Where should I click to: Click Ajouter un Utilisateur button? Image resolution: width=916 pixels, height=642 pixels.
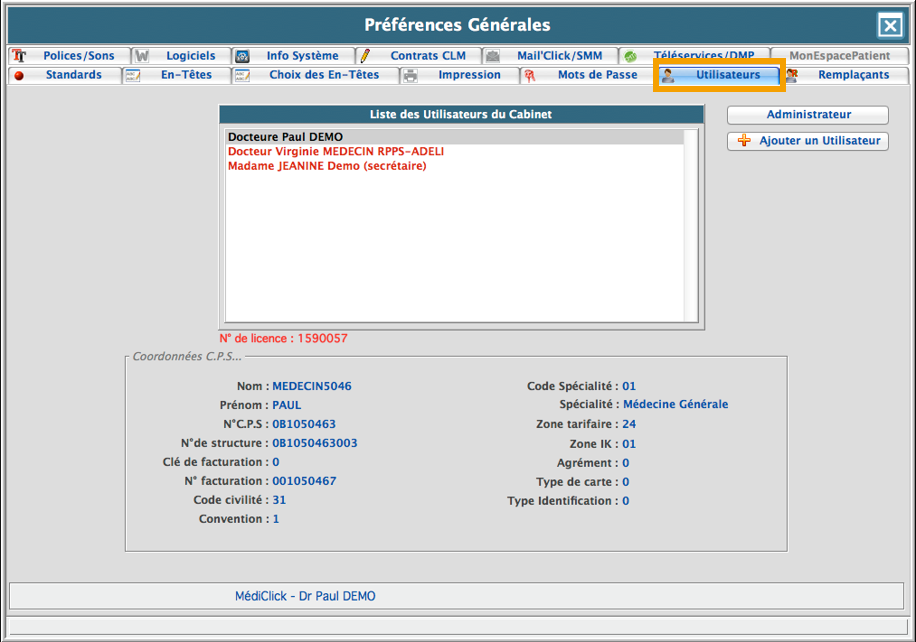[807, 141]
